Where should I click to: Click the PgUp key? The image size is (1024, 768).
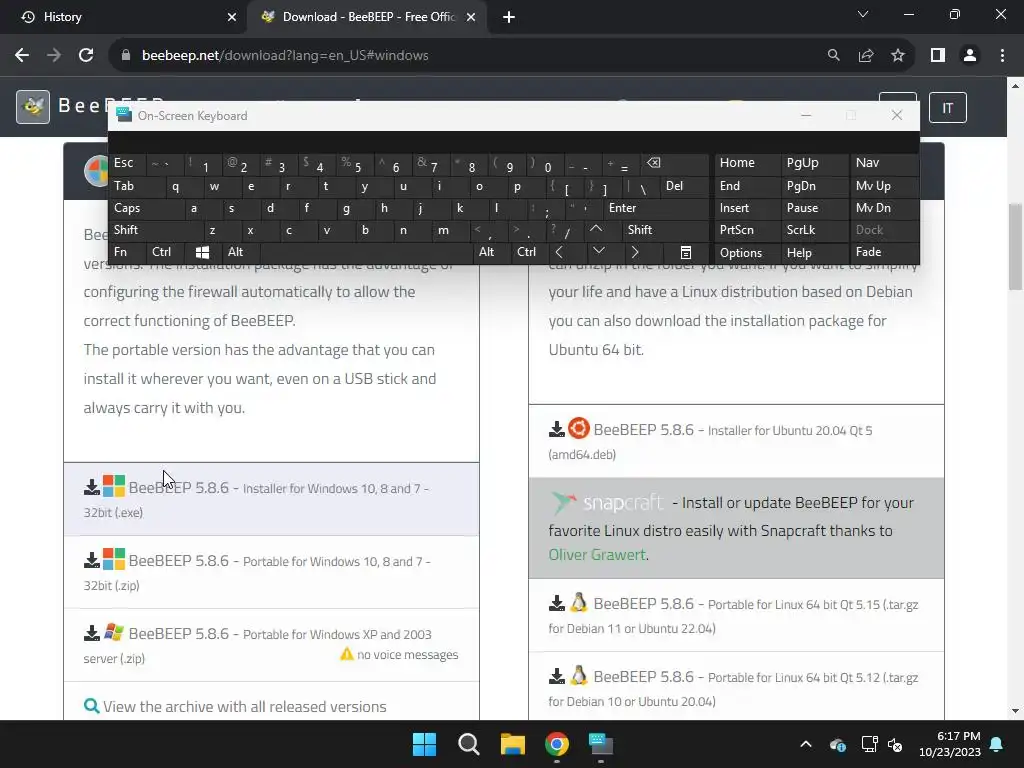[x=814, y=163]
